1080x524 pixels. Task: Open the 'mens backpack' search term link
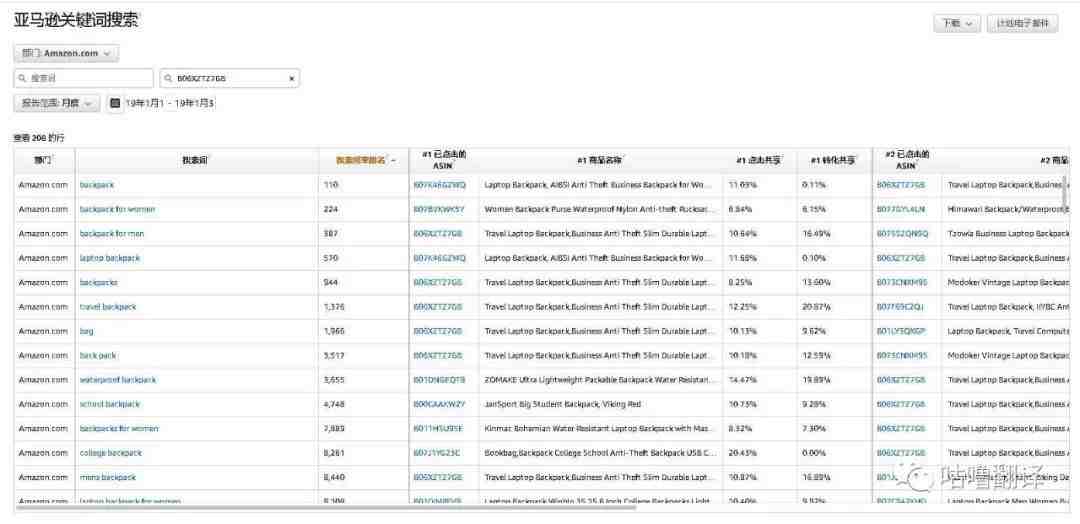tap(108, 477)
